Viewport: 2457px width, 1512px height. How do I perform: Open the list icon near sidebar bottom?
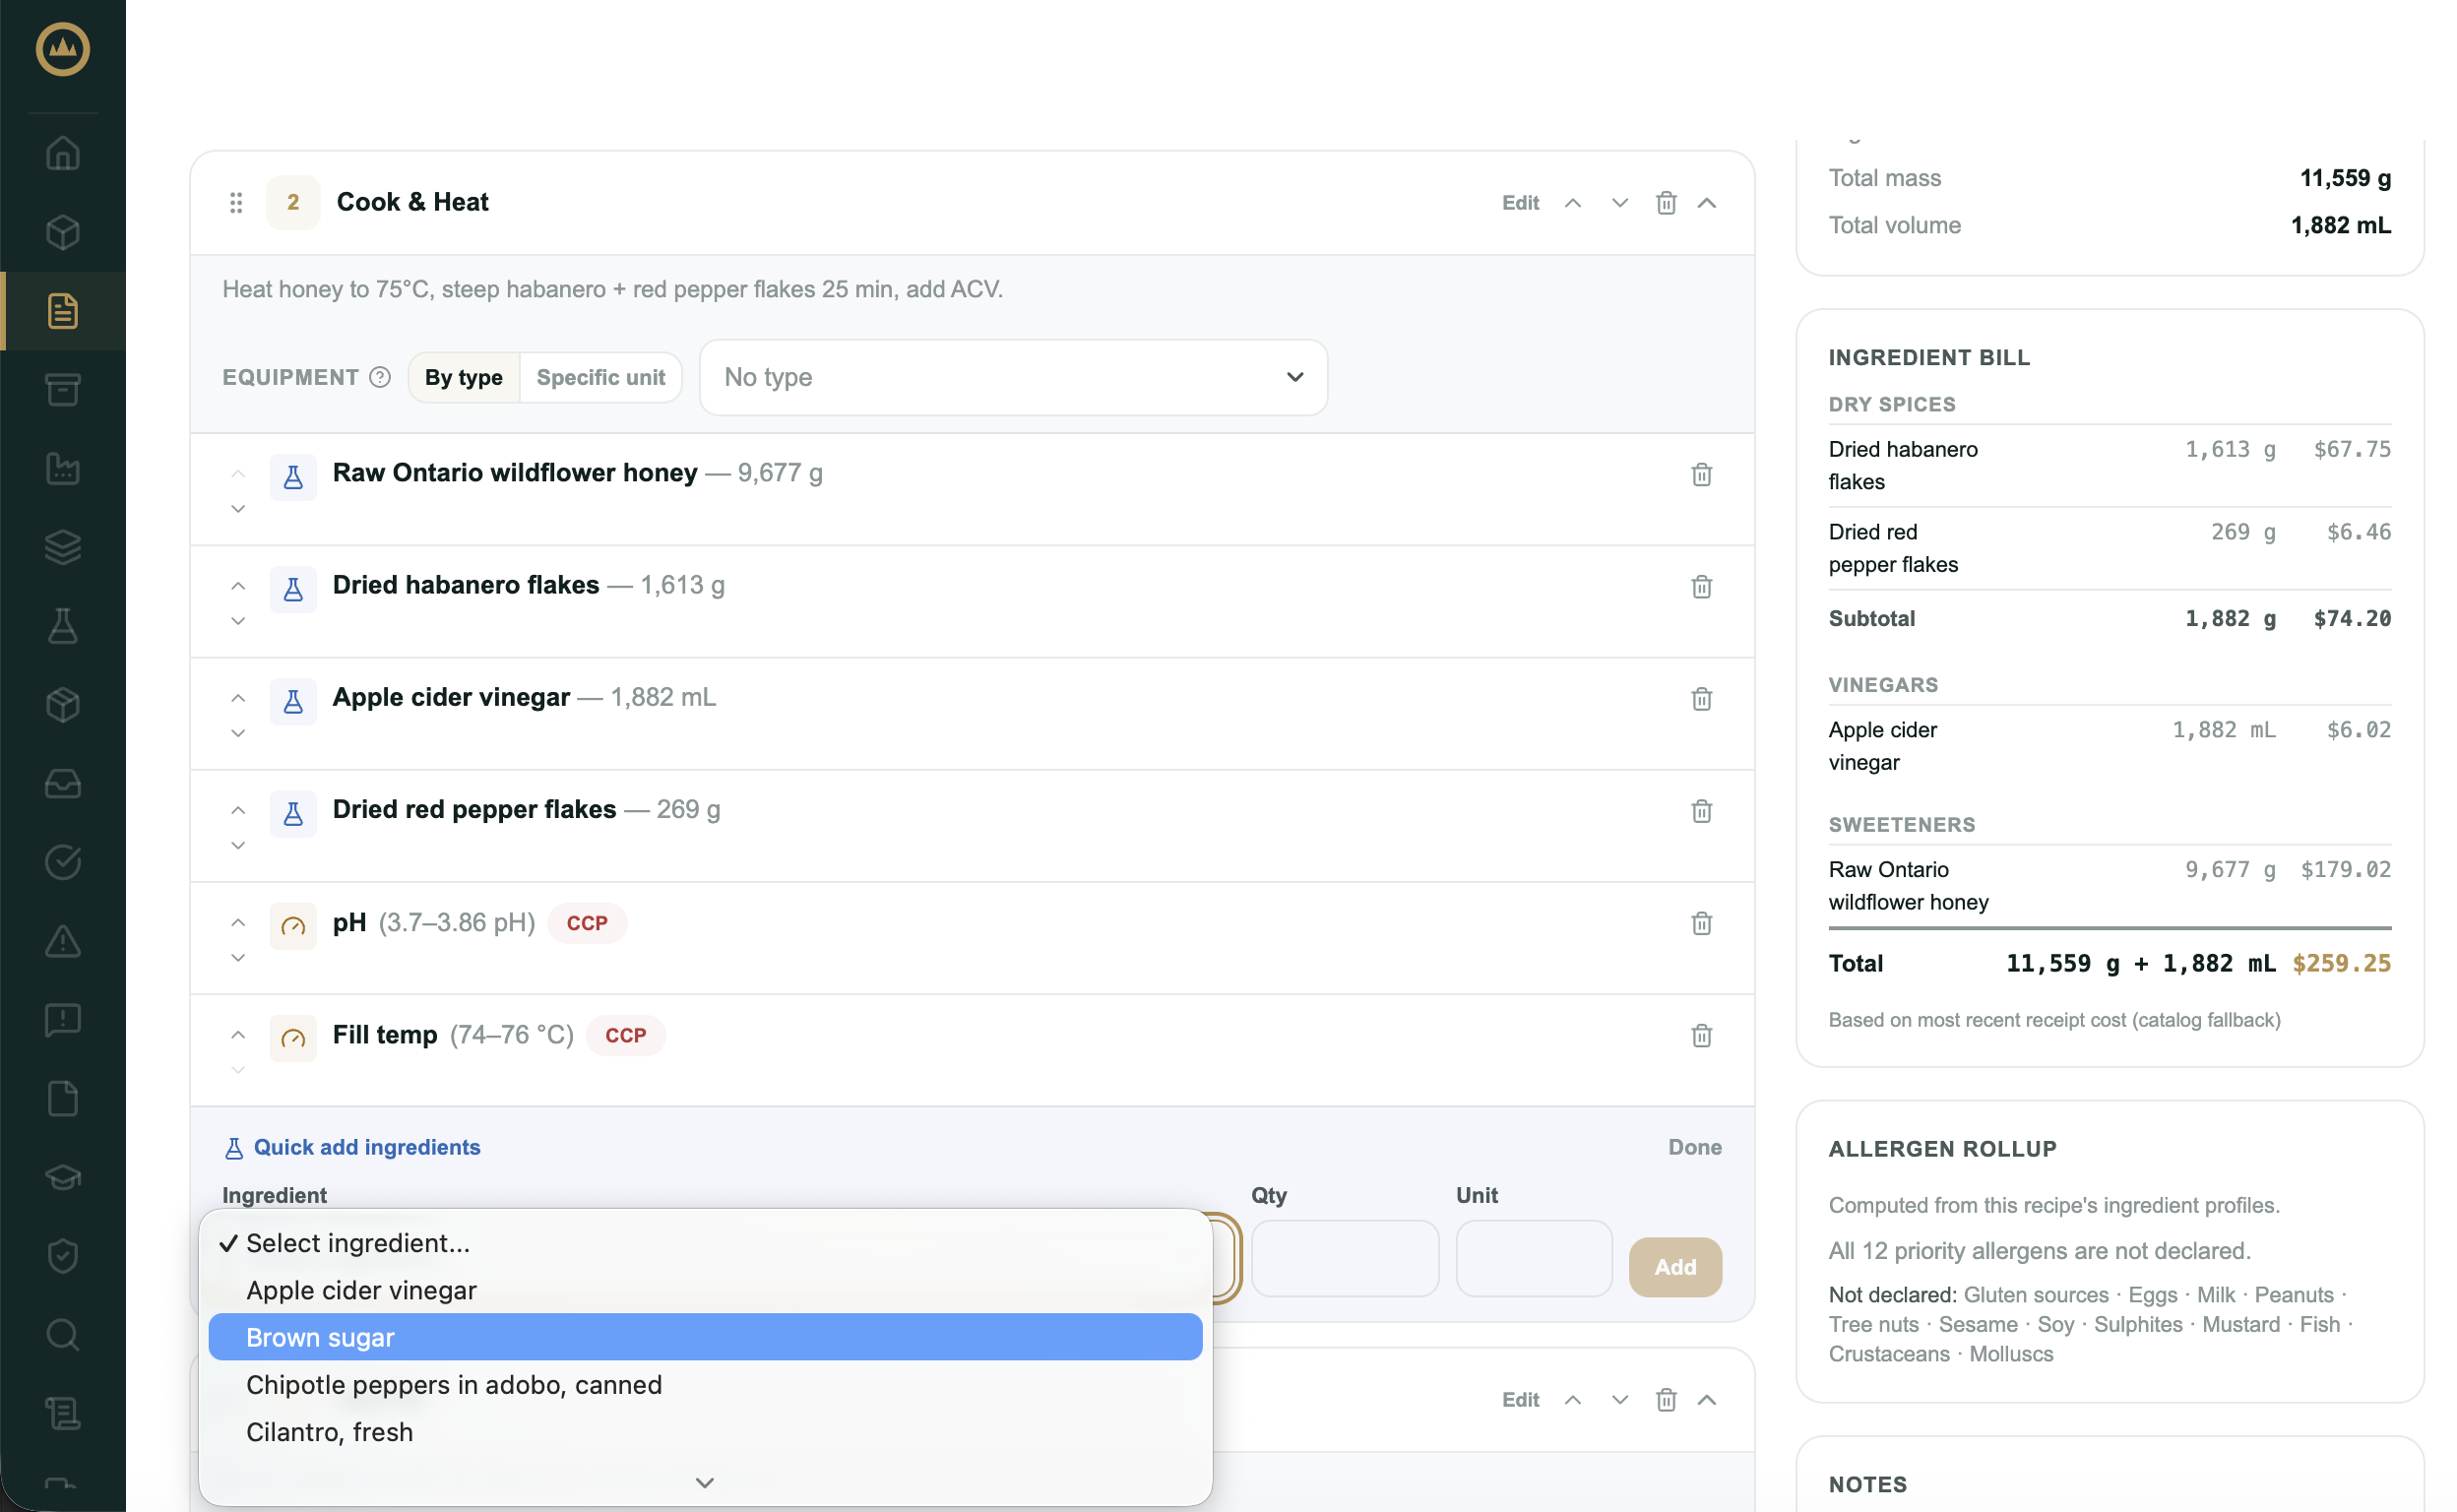[x=63, y=1414]
